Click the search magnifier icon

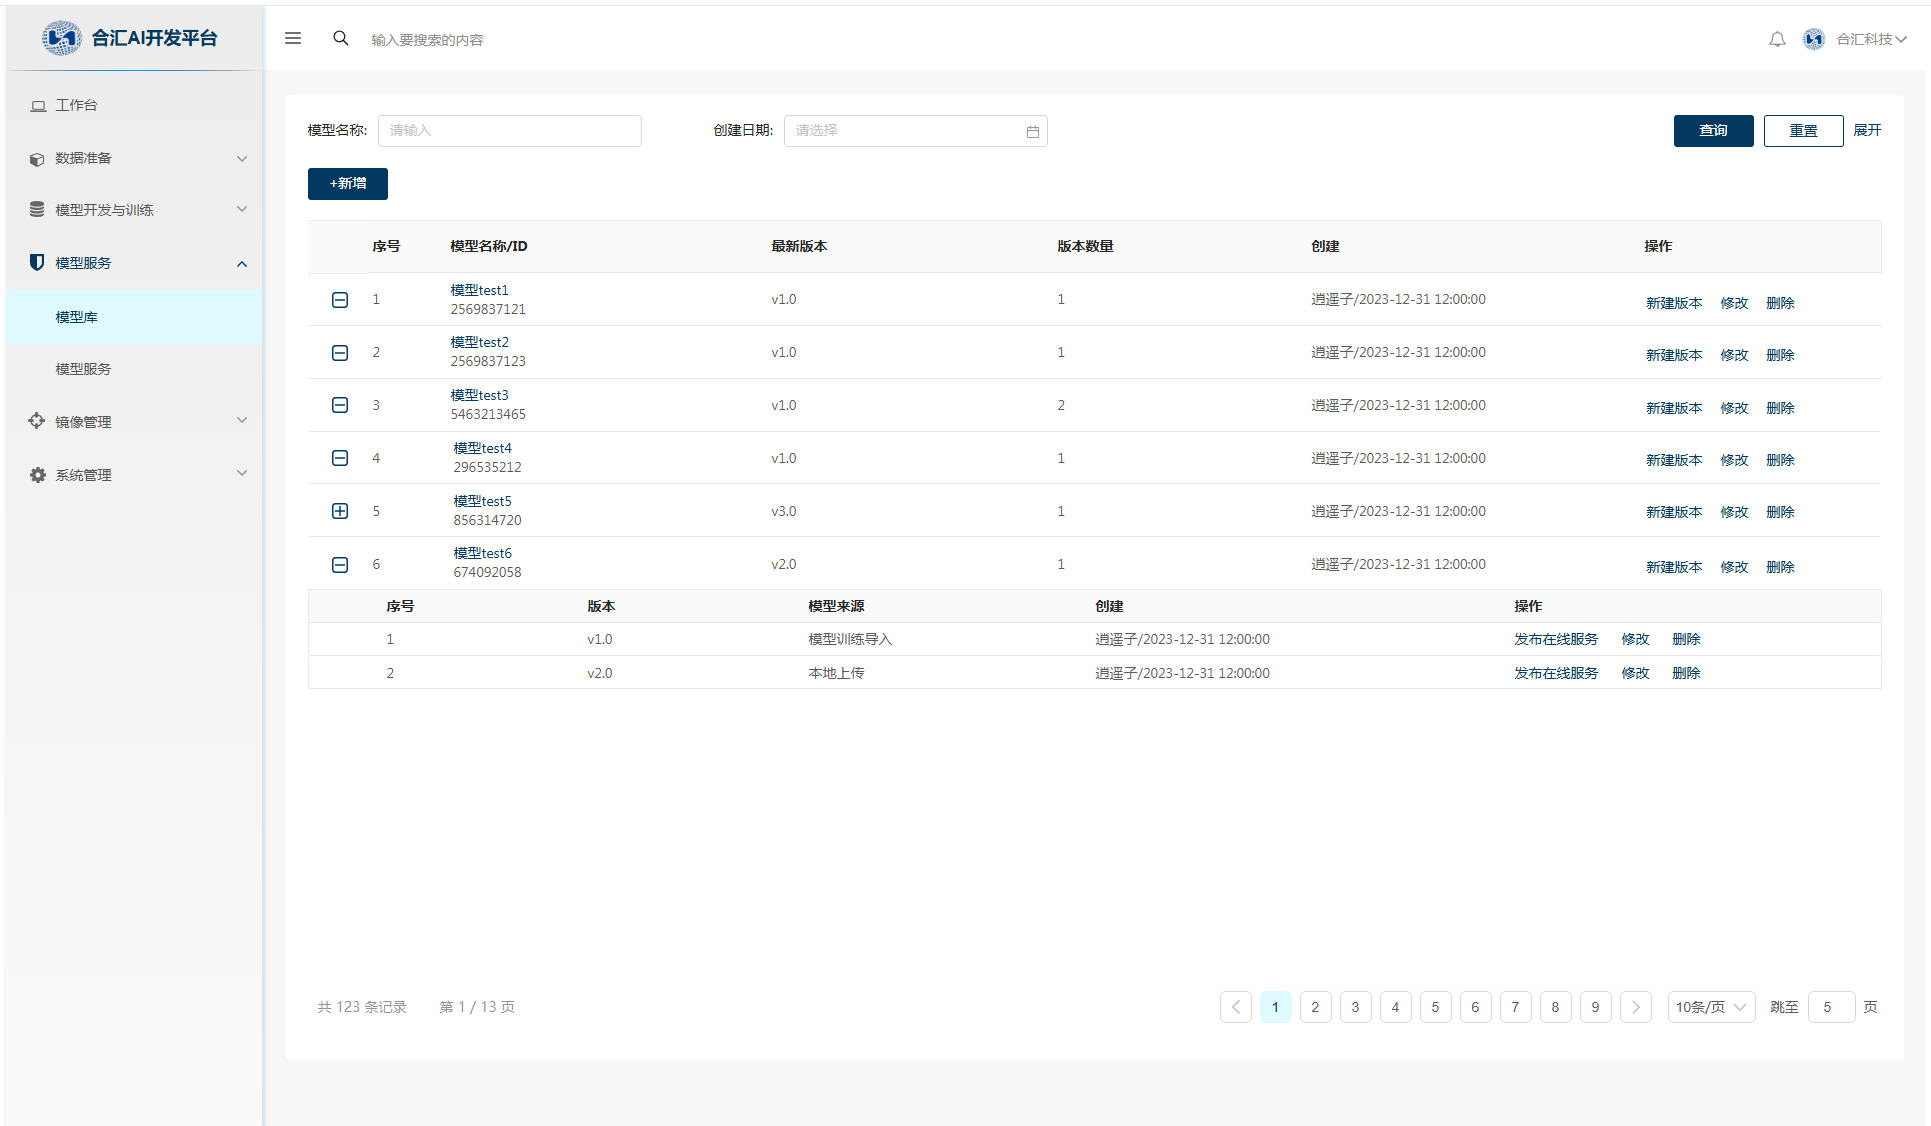[341, 38]
